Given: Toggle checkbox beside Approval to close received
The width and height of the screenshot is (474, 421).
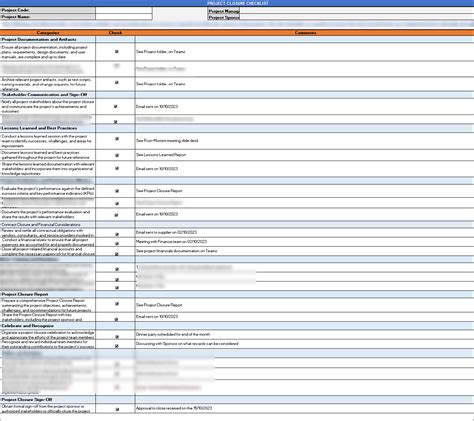Looking at the screenshot, I should click(x=117, y=409).
